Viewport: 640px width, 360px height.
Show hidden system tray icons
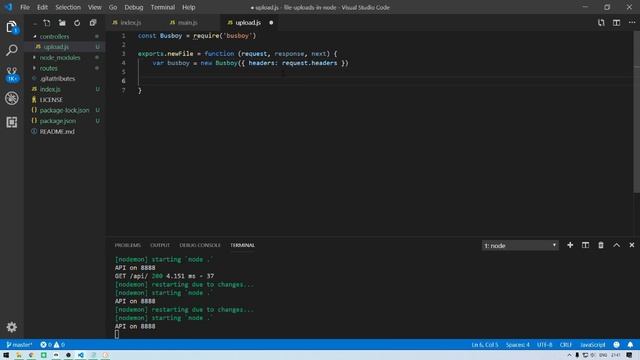coord(569,355)
